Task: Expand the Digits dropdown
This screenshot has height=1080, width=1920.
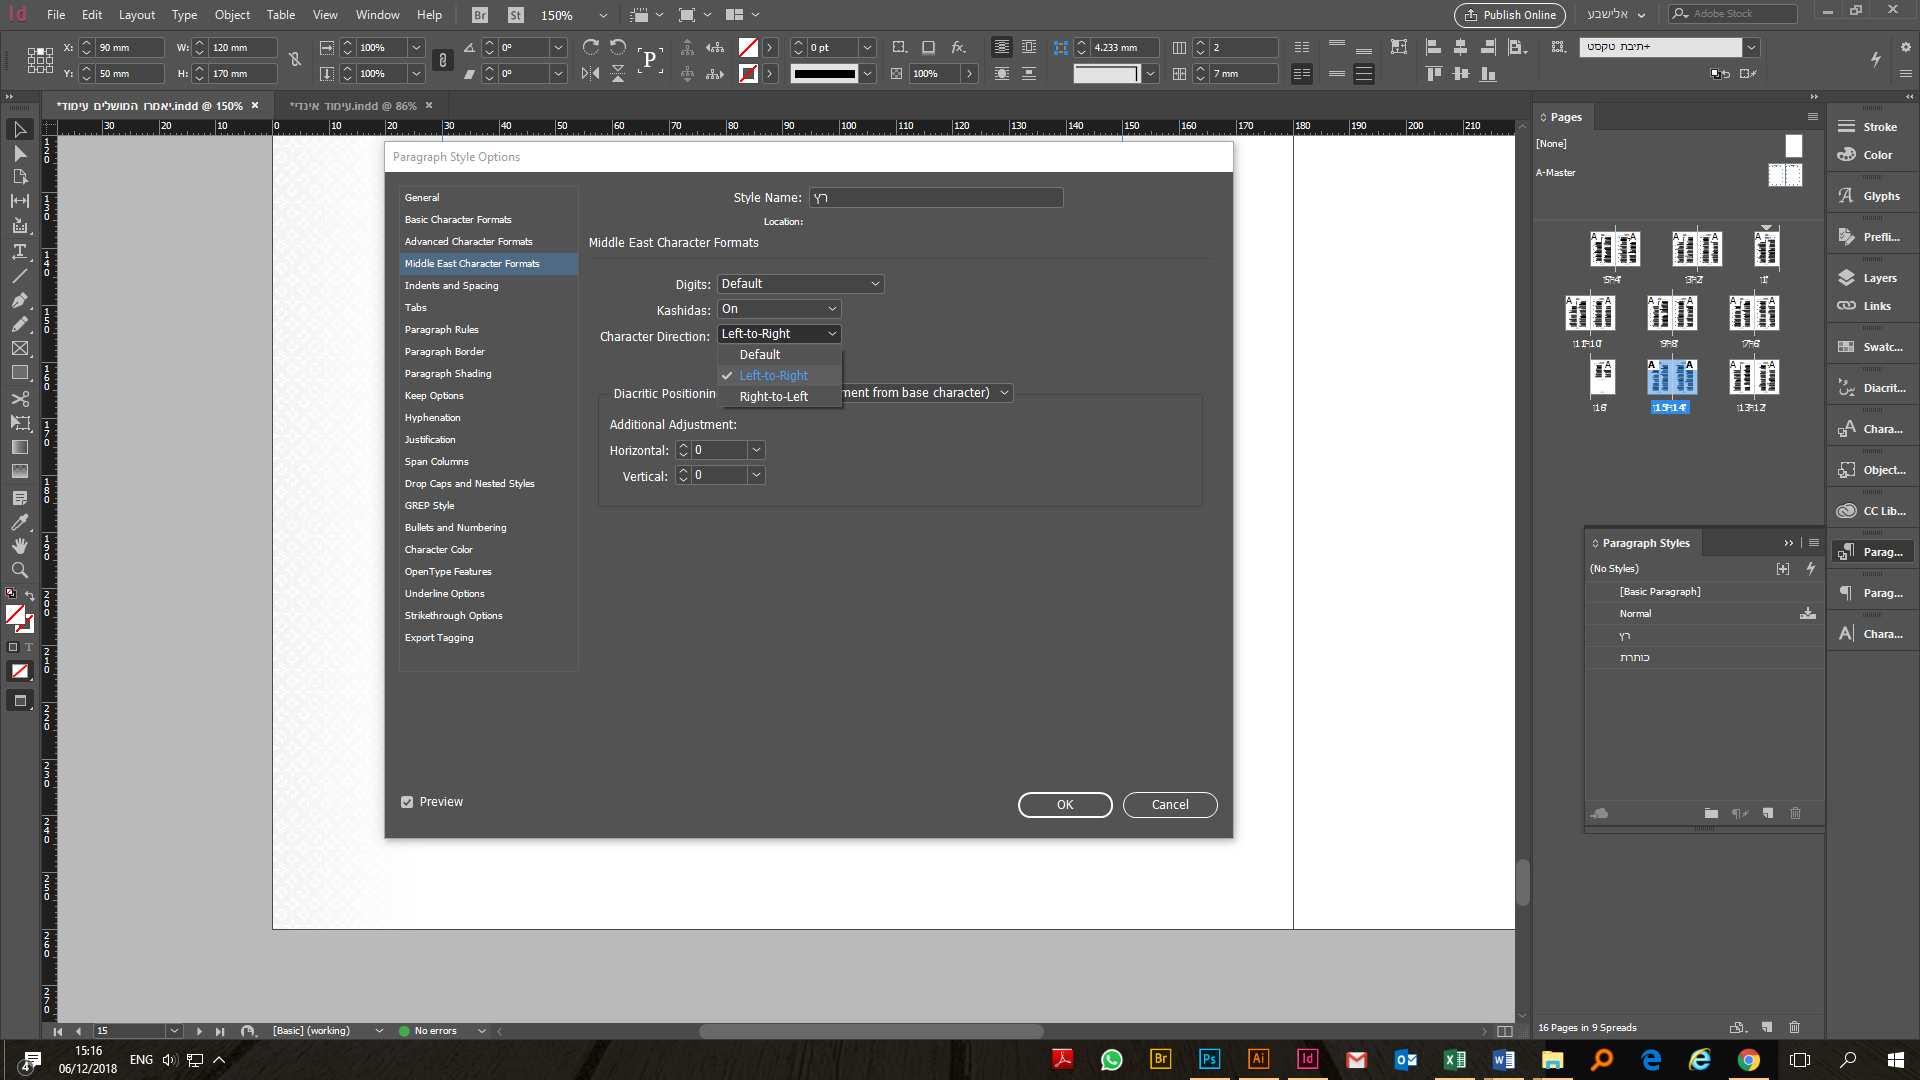Action: coord(800,284)
